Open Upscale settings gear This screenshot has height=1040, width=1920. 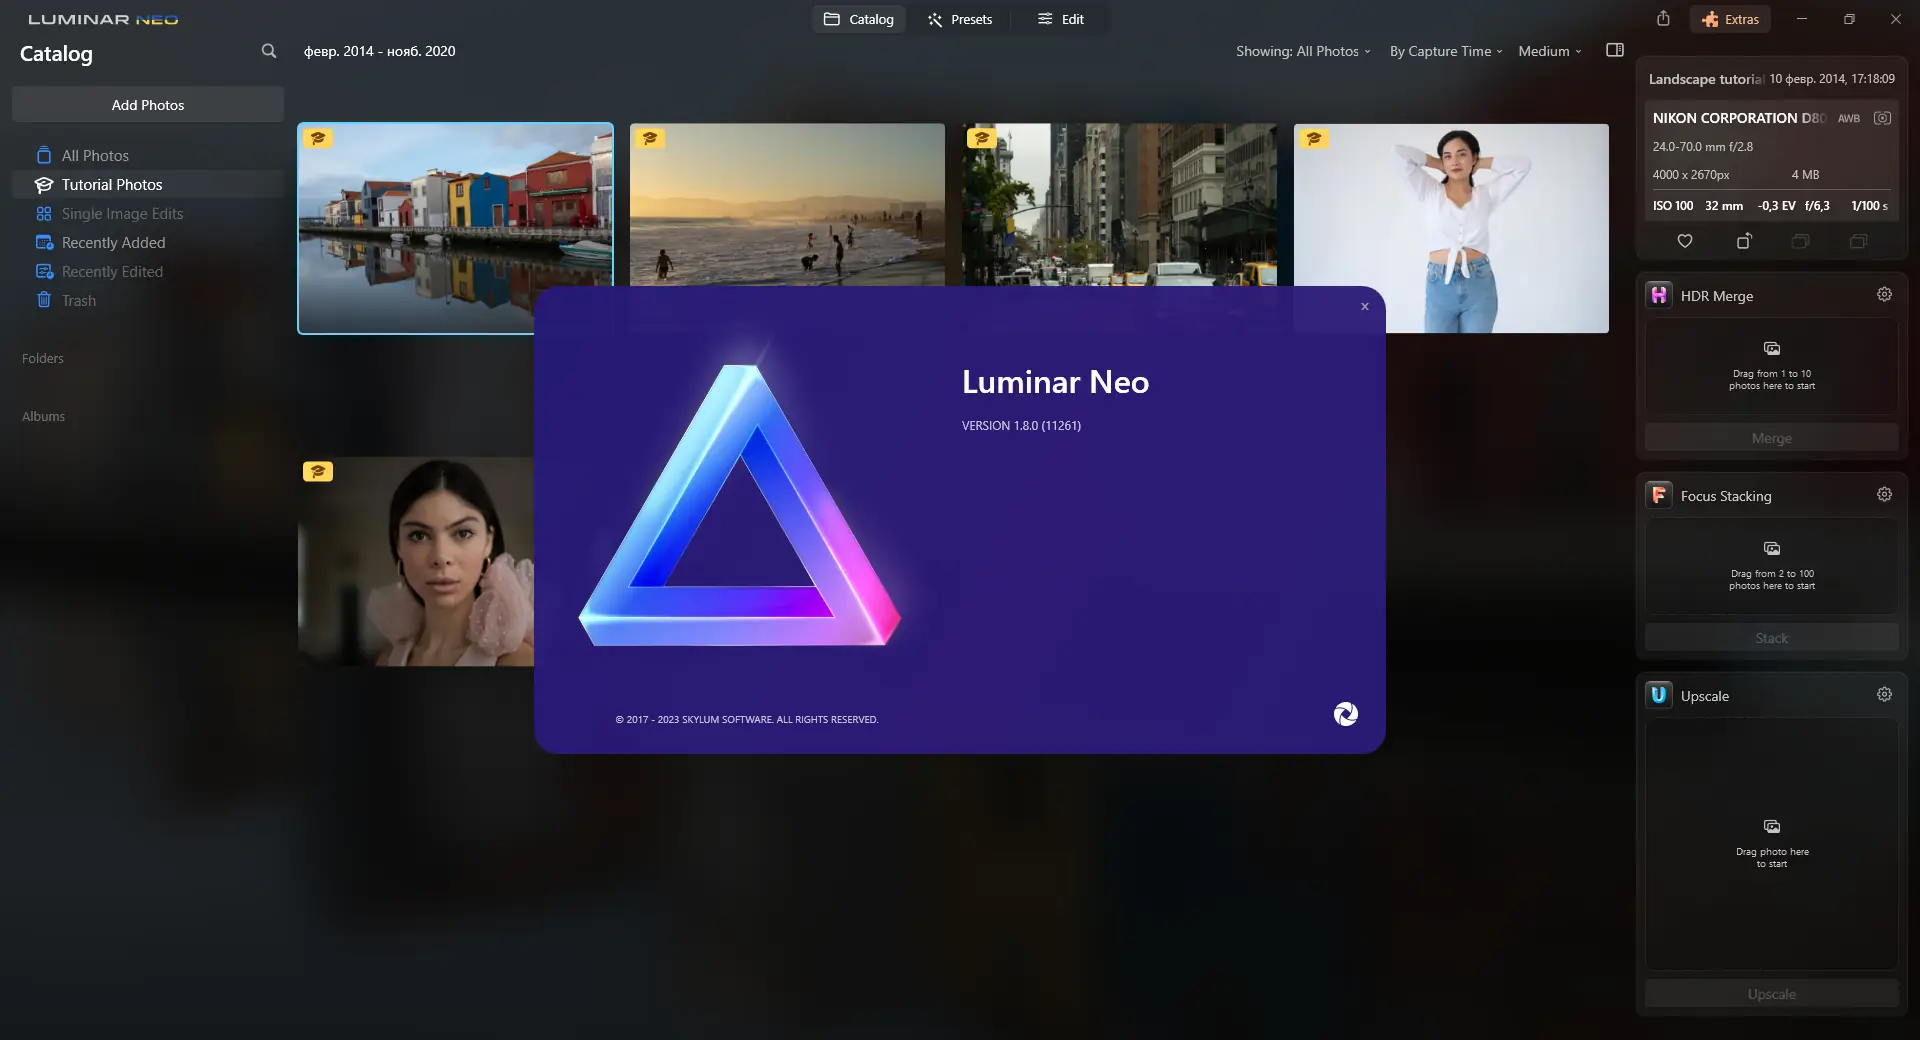point(1884,694)
